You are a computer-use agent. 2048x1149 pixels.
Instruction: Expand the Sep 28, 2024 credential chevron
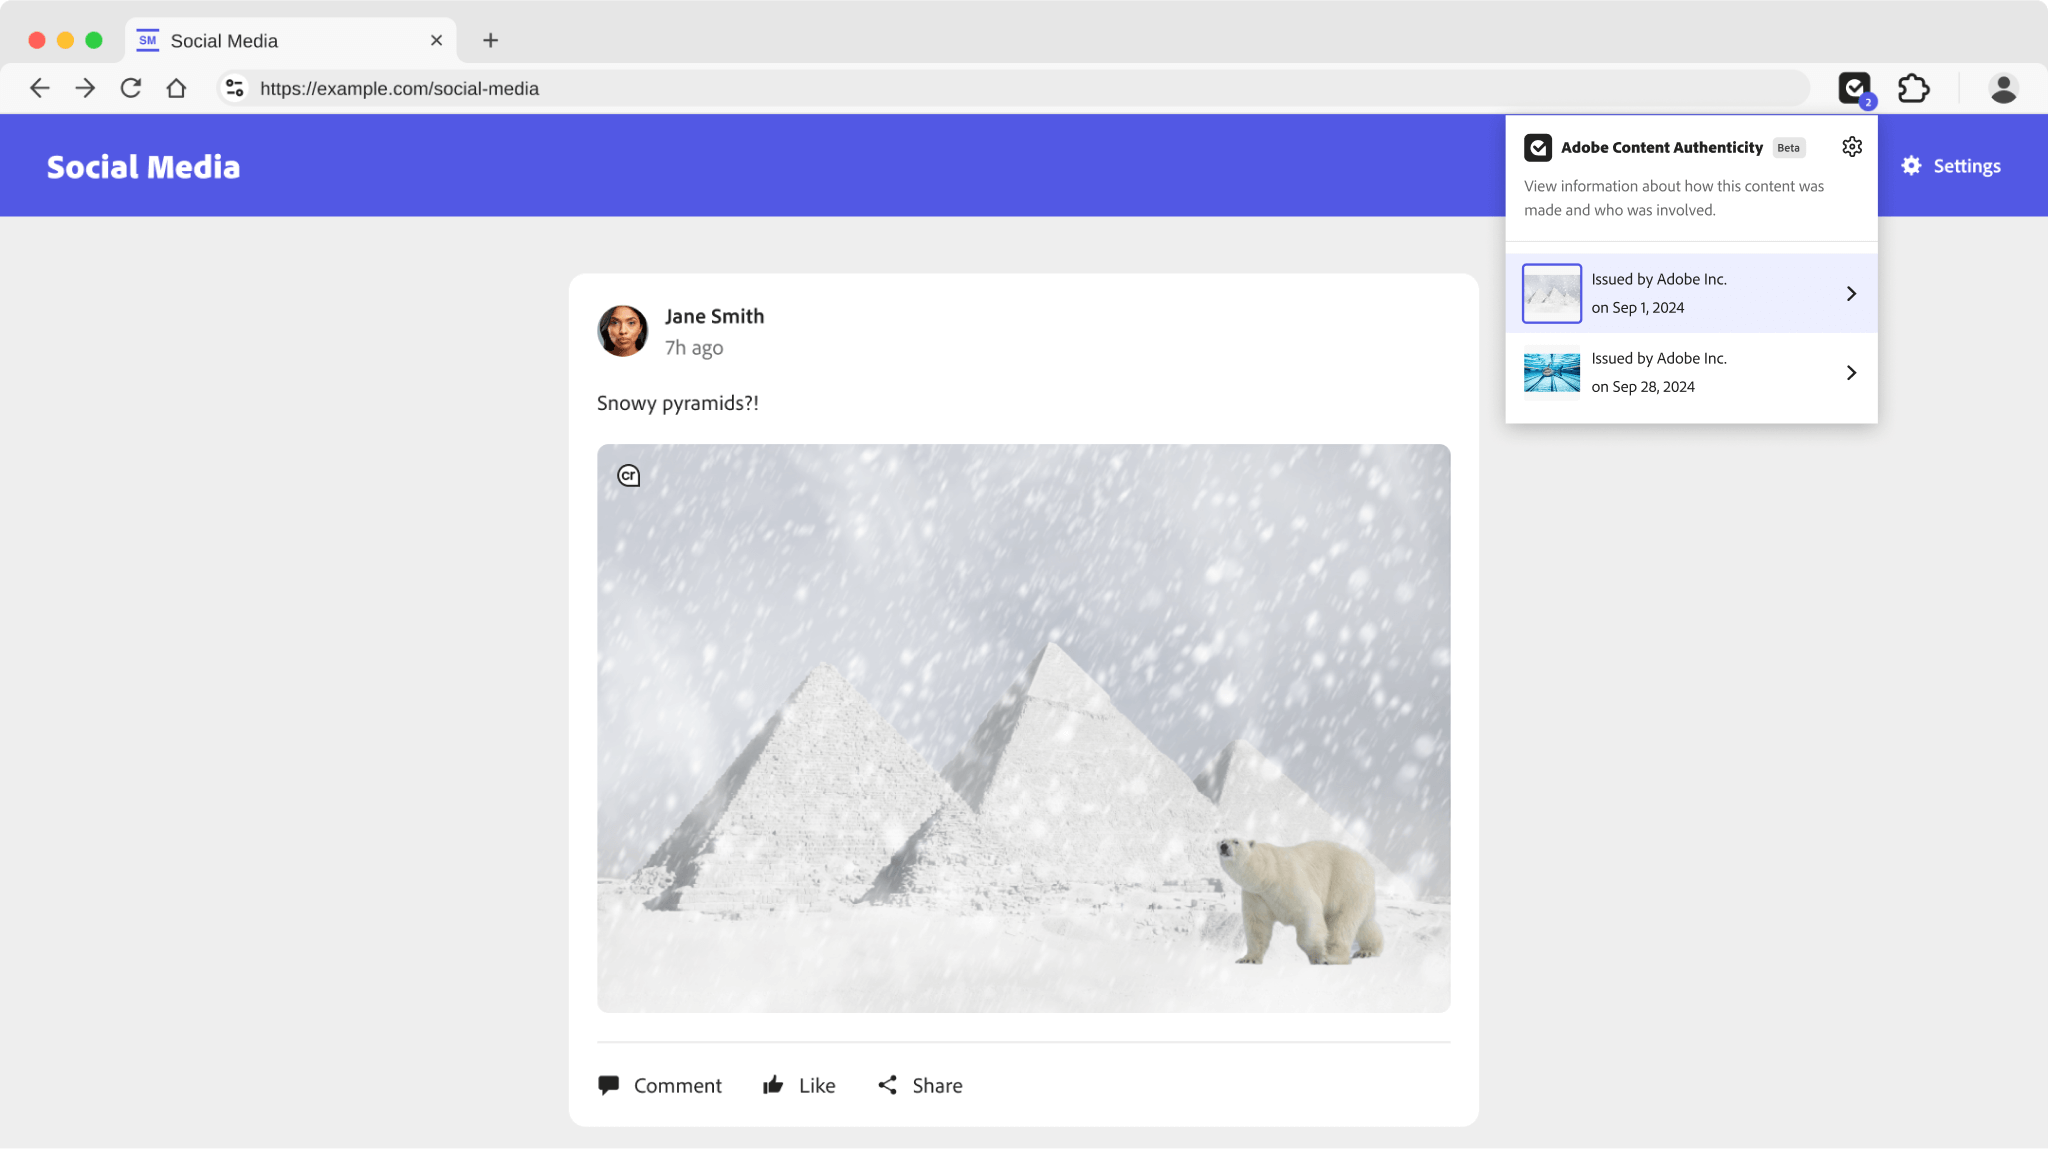[1851, 372]
